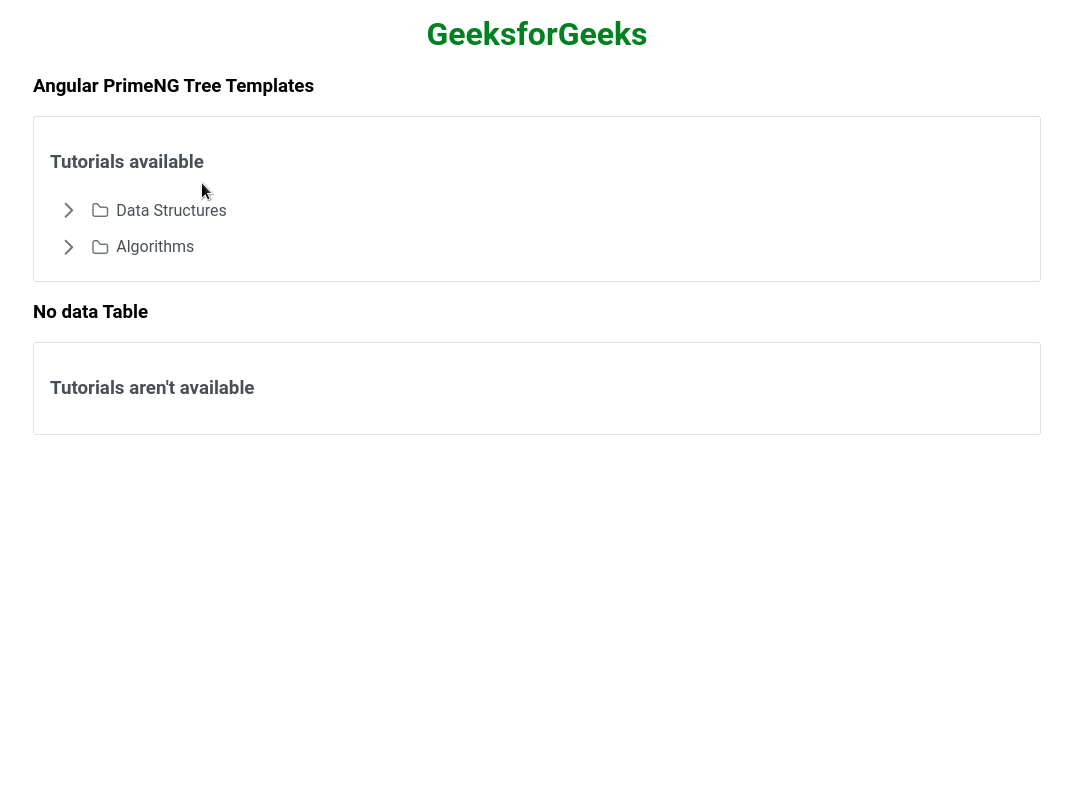This screenshot has height=788, width=1077.
Task: Click the Tutorials aren't available header
Action: pos(152,388)
